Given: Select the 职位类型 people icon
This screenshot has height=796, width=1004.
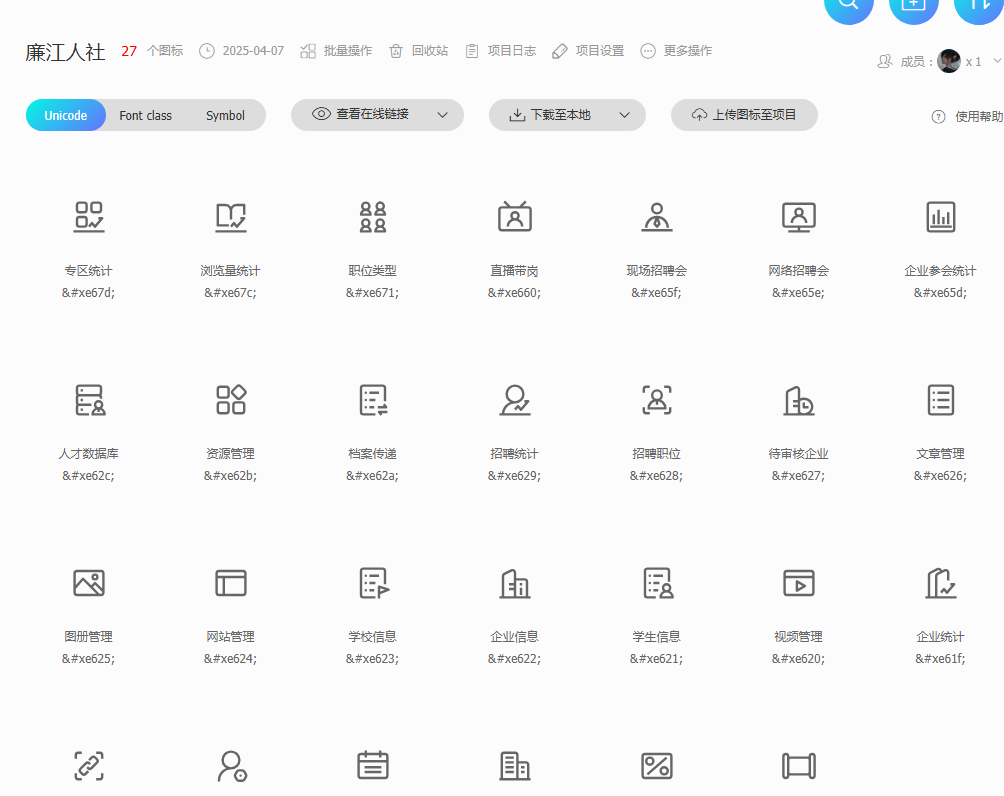Looking at the screenshot, I should pyautogui.click(x=372, y=216).
